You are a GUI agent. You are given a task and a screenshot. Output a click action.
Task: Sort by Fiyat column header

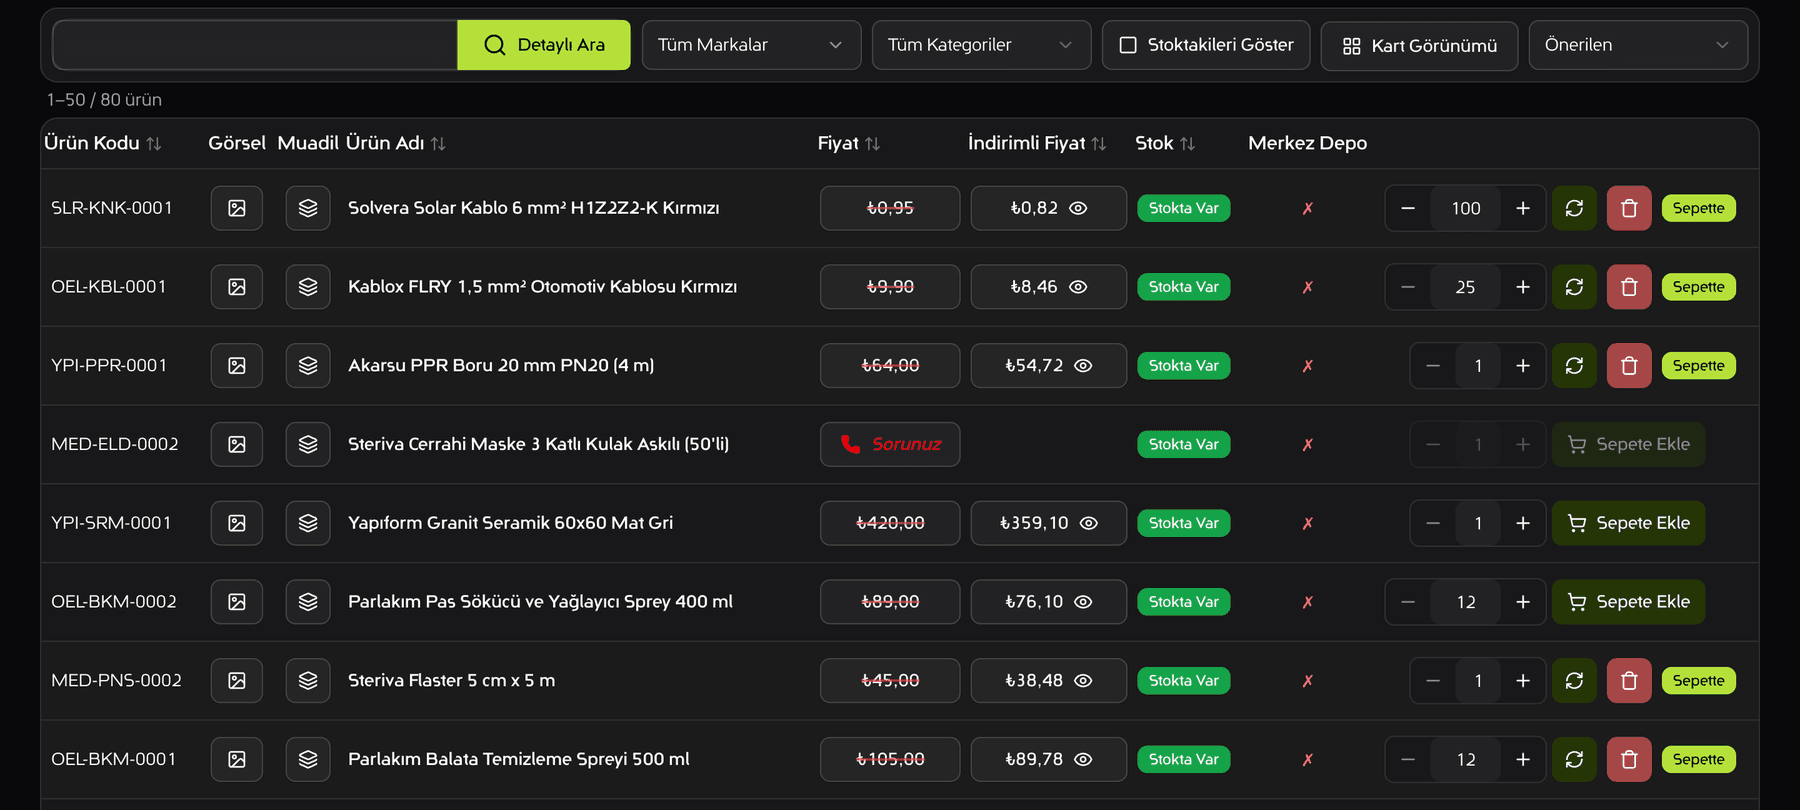[849, 143]
